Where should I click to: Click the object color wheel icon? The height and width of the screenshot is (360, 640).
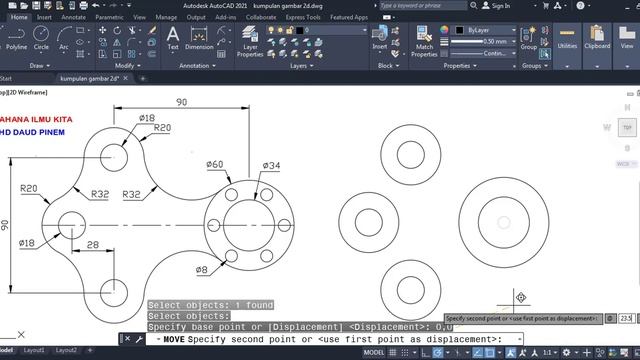click(x=444, y=30)
